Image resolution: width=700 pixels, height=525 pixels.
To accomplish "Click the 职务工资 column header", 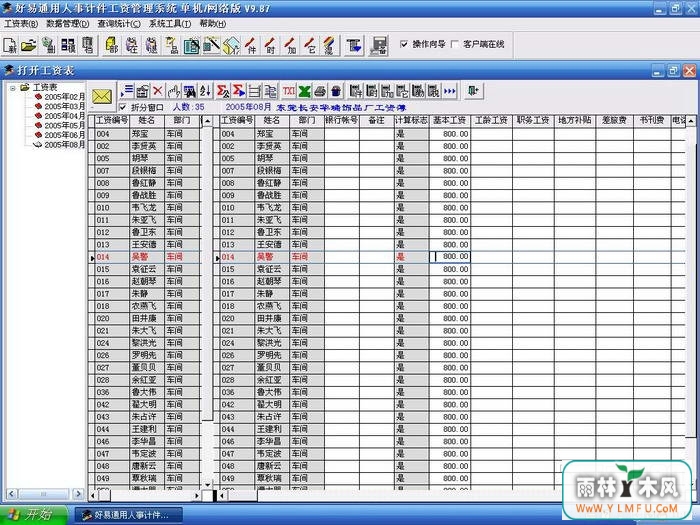I will [x=533, y=121].
